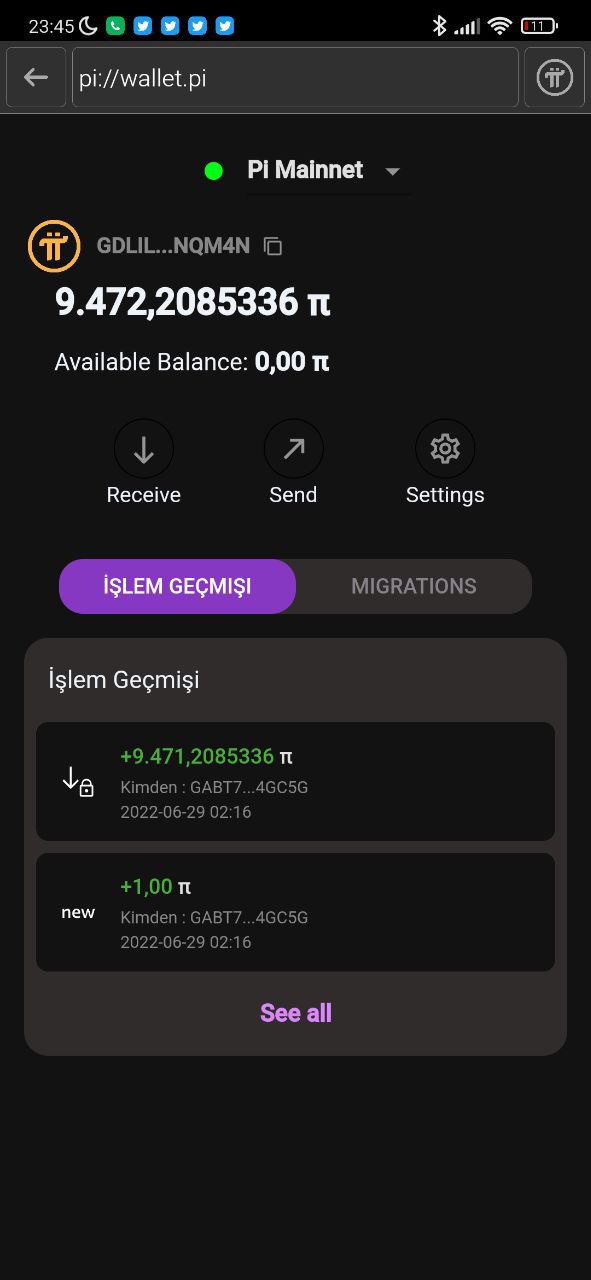Viewport: 591px width, 1280px height.
Task: Open wallet Settings gear icon
Action: coord(445,449)
